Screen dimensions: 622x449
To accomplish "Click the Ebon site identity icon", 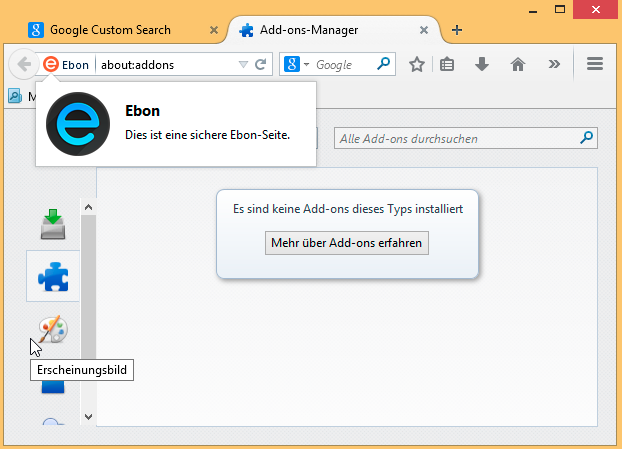I will [x=52, y=64].
